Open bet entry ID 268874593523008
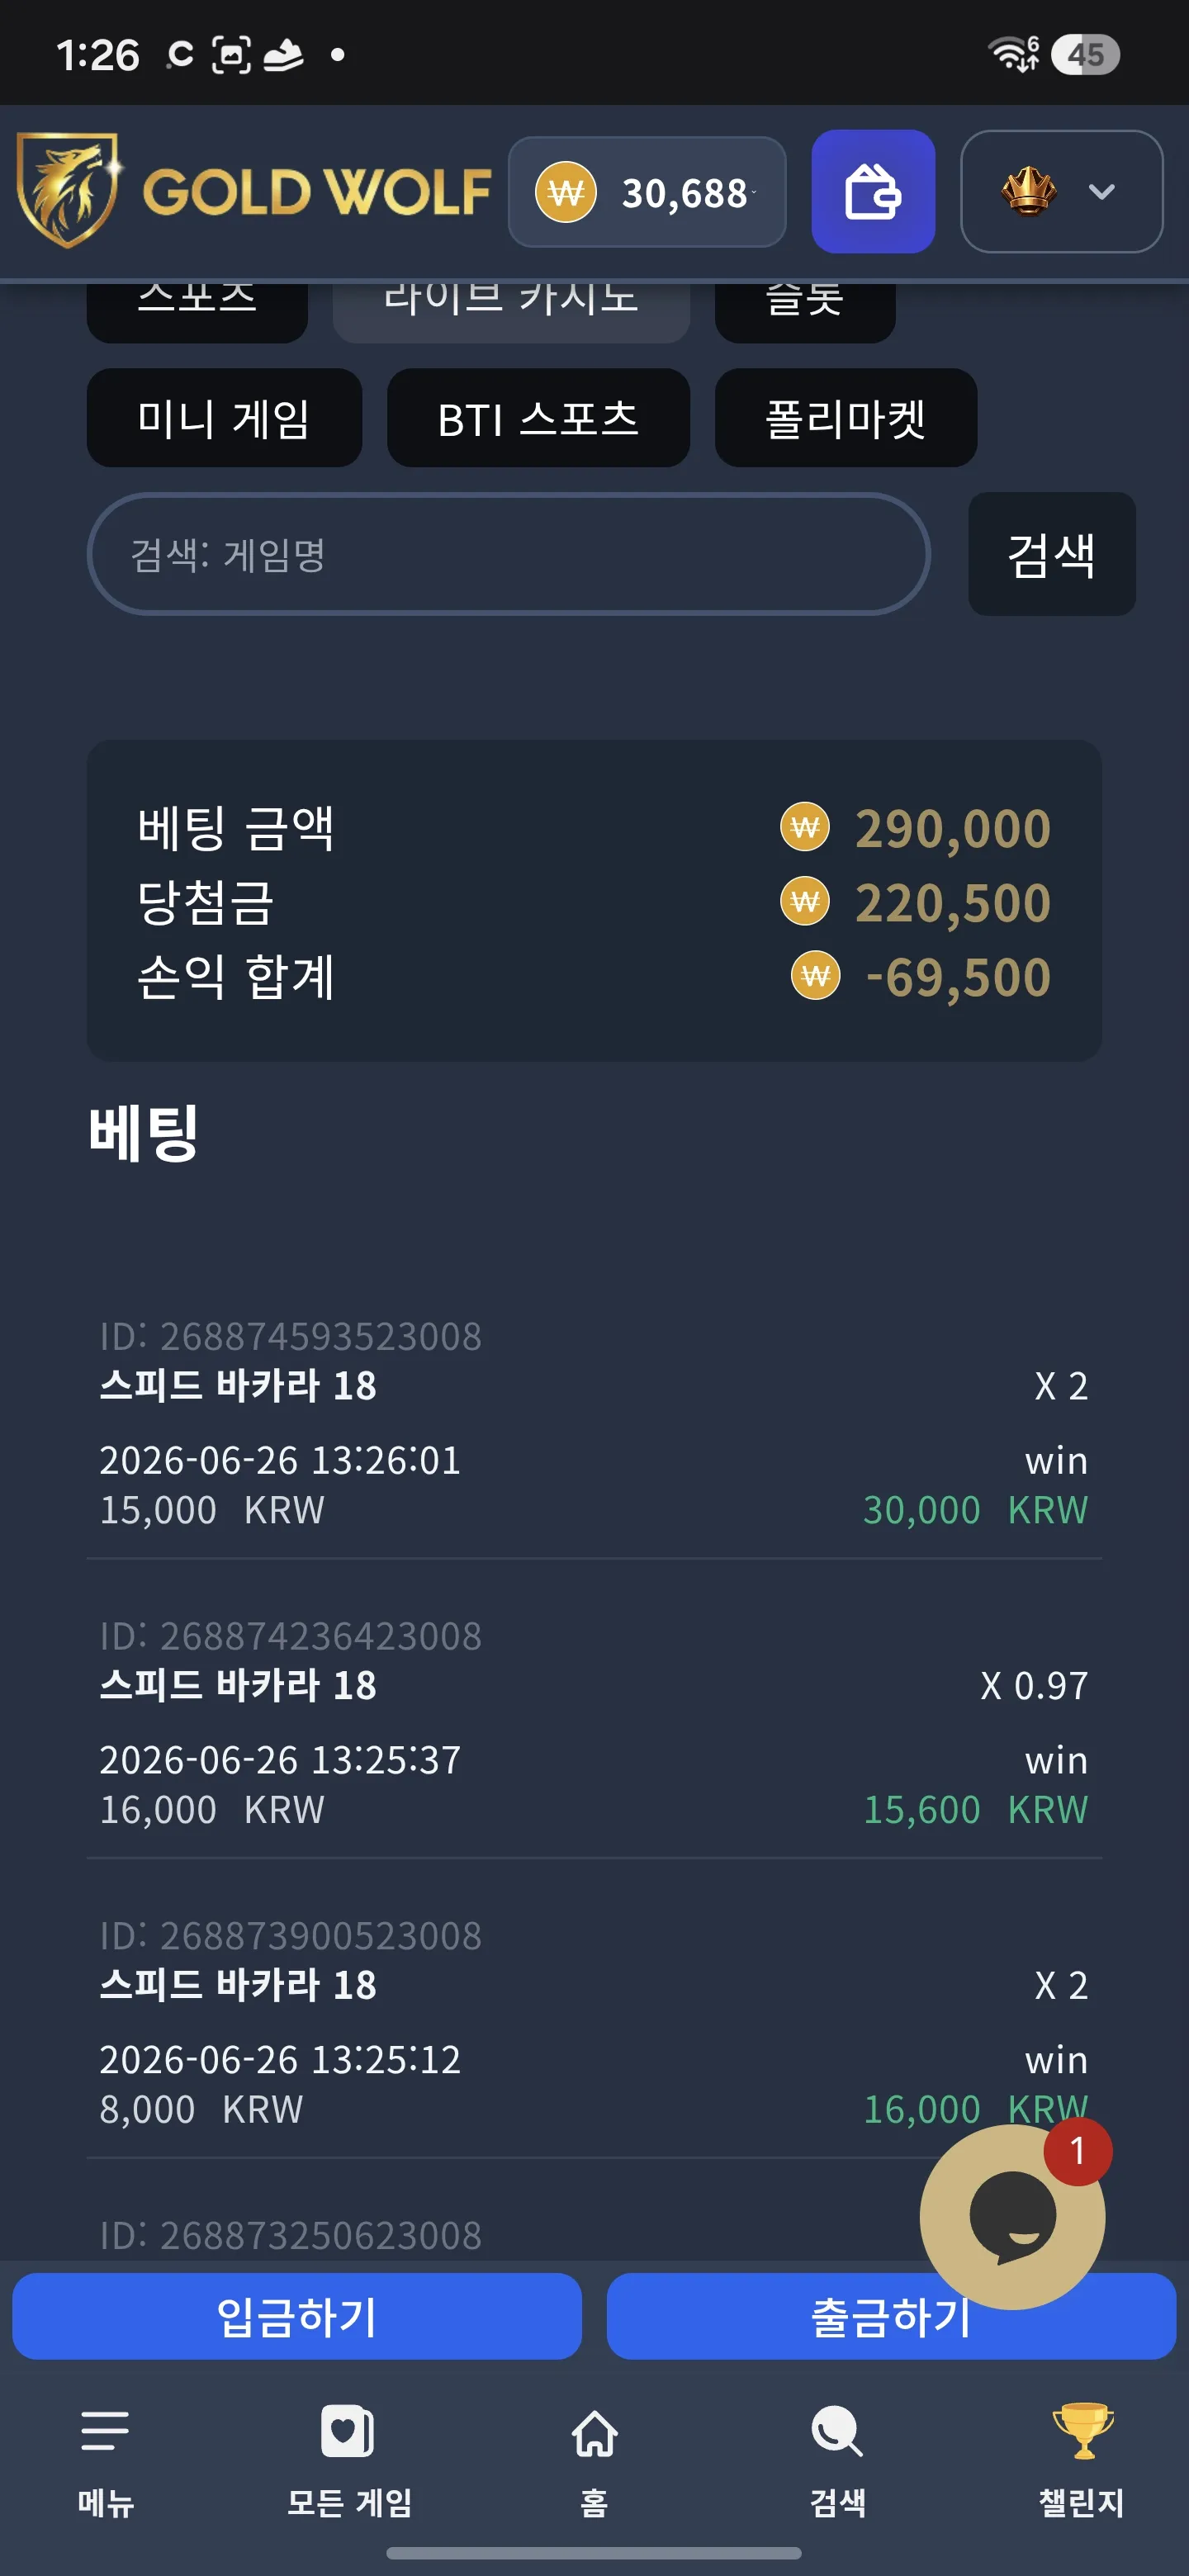Screen dimensions: 1189x2576 click(x=594, y=1423)
